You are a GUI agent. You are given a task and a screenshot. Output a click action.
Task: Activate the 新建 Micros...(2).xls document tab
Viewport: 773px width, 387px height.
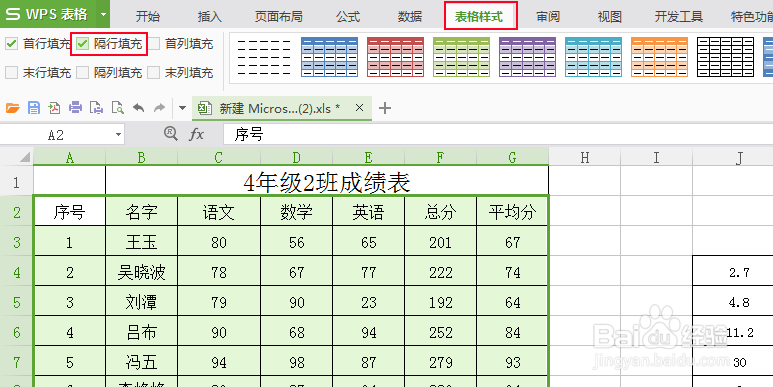tap(280, 108)
